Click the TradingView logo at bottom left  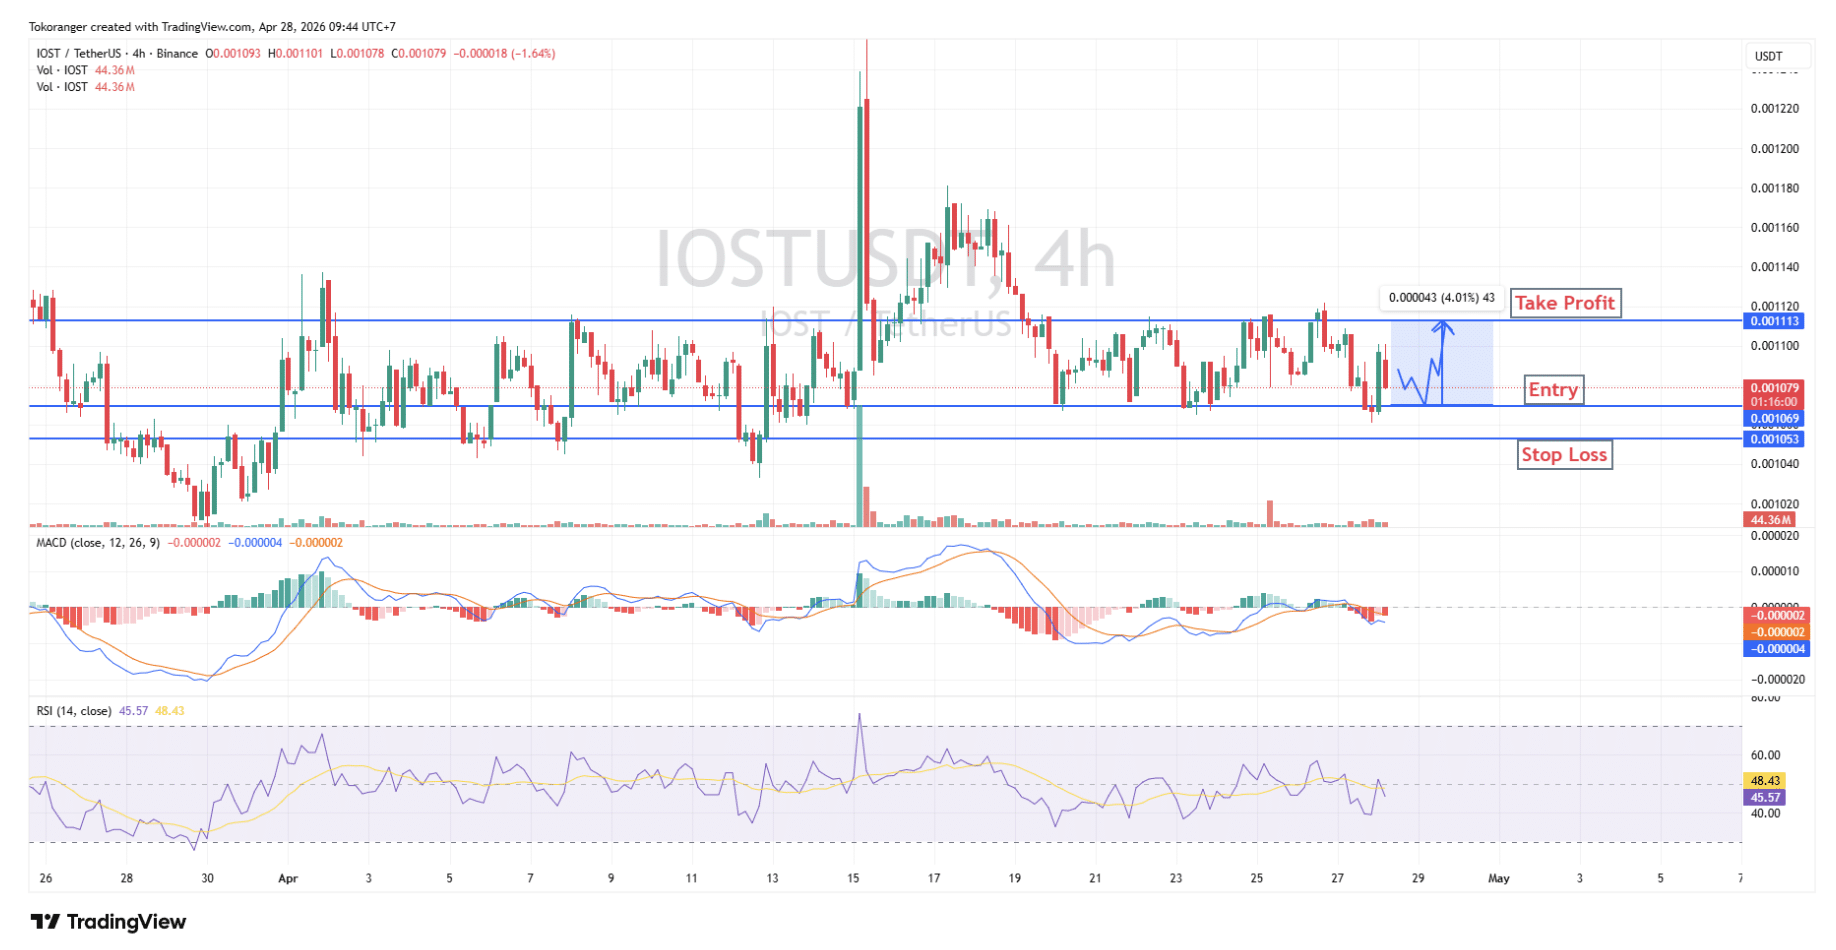click(108, 921)
